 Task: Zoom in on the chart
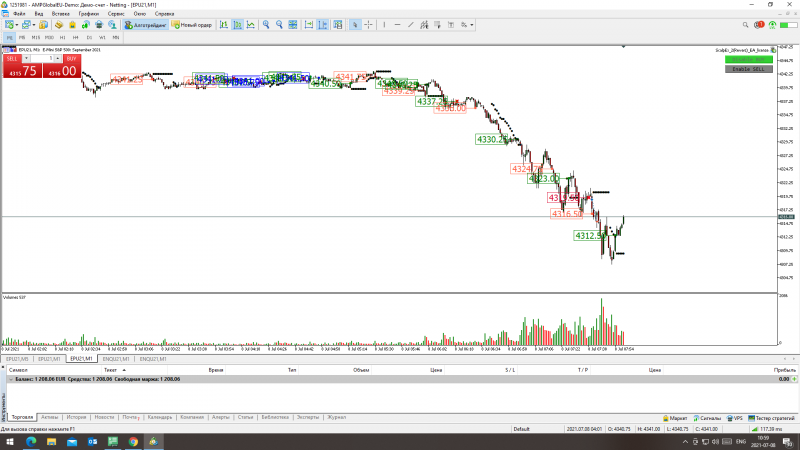point(266,24)
